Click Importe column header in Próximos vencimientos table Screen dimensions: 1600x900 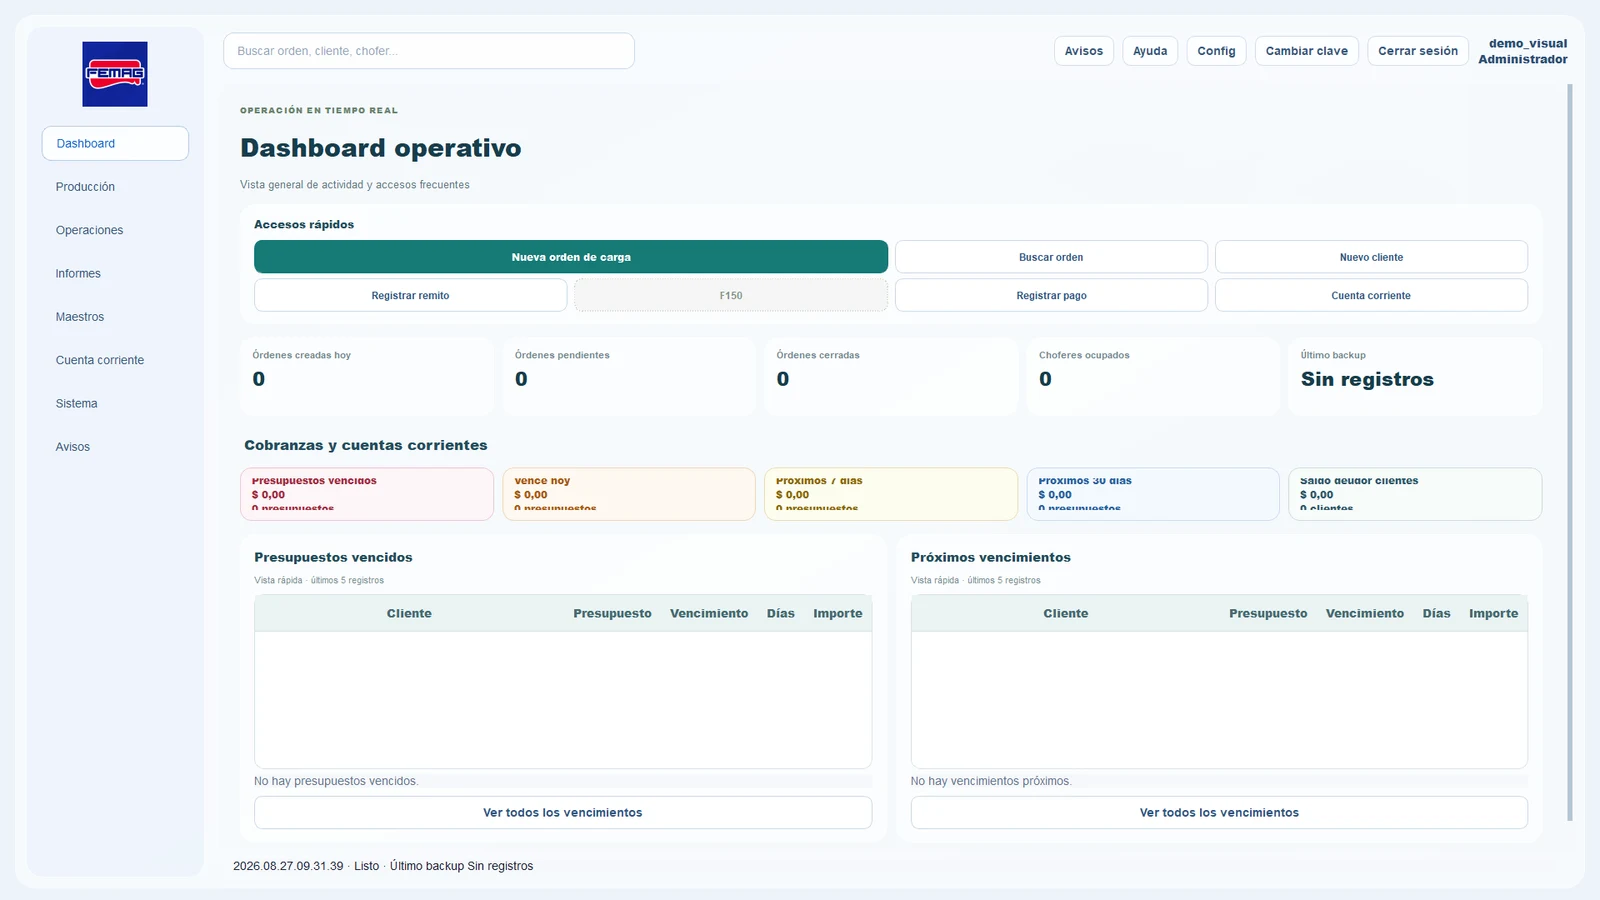(x=1493, y=613)
